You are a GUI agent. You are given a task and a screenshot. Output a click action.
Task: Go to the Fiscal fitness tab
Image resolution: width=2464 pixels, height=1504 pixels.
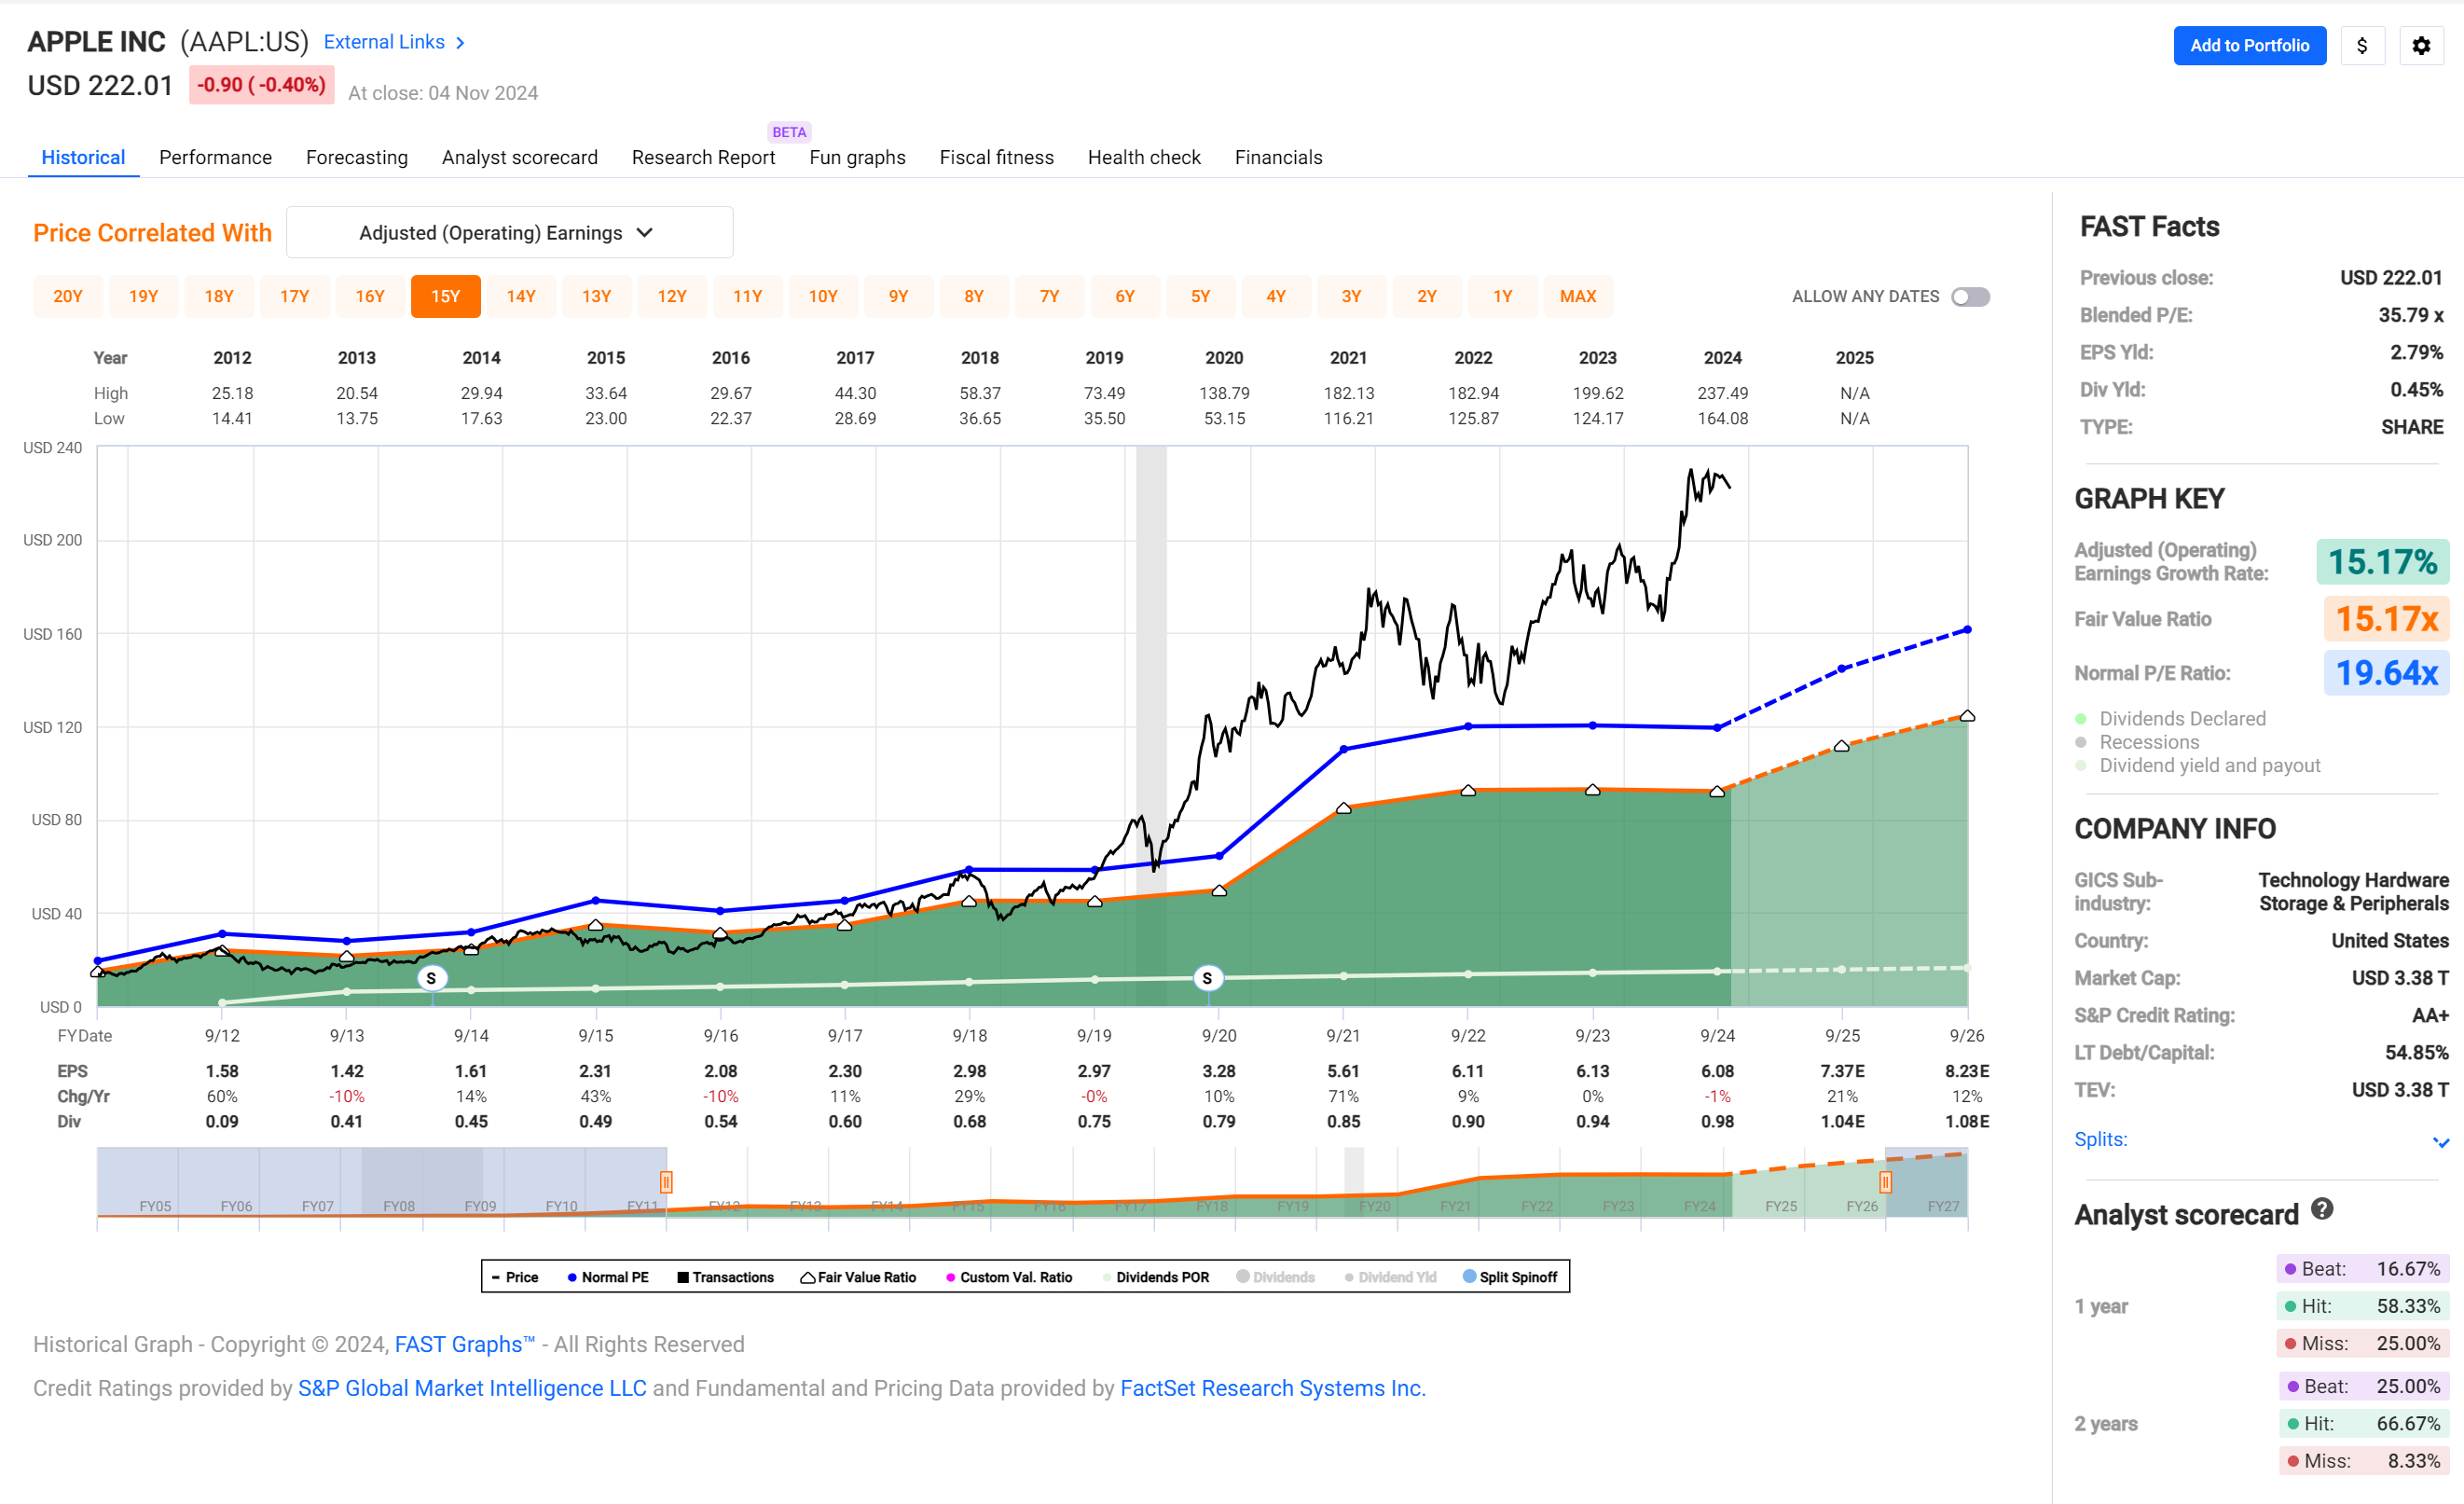[996, 157]
